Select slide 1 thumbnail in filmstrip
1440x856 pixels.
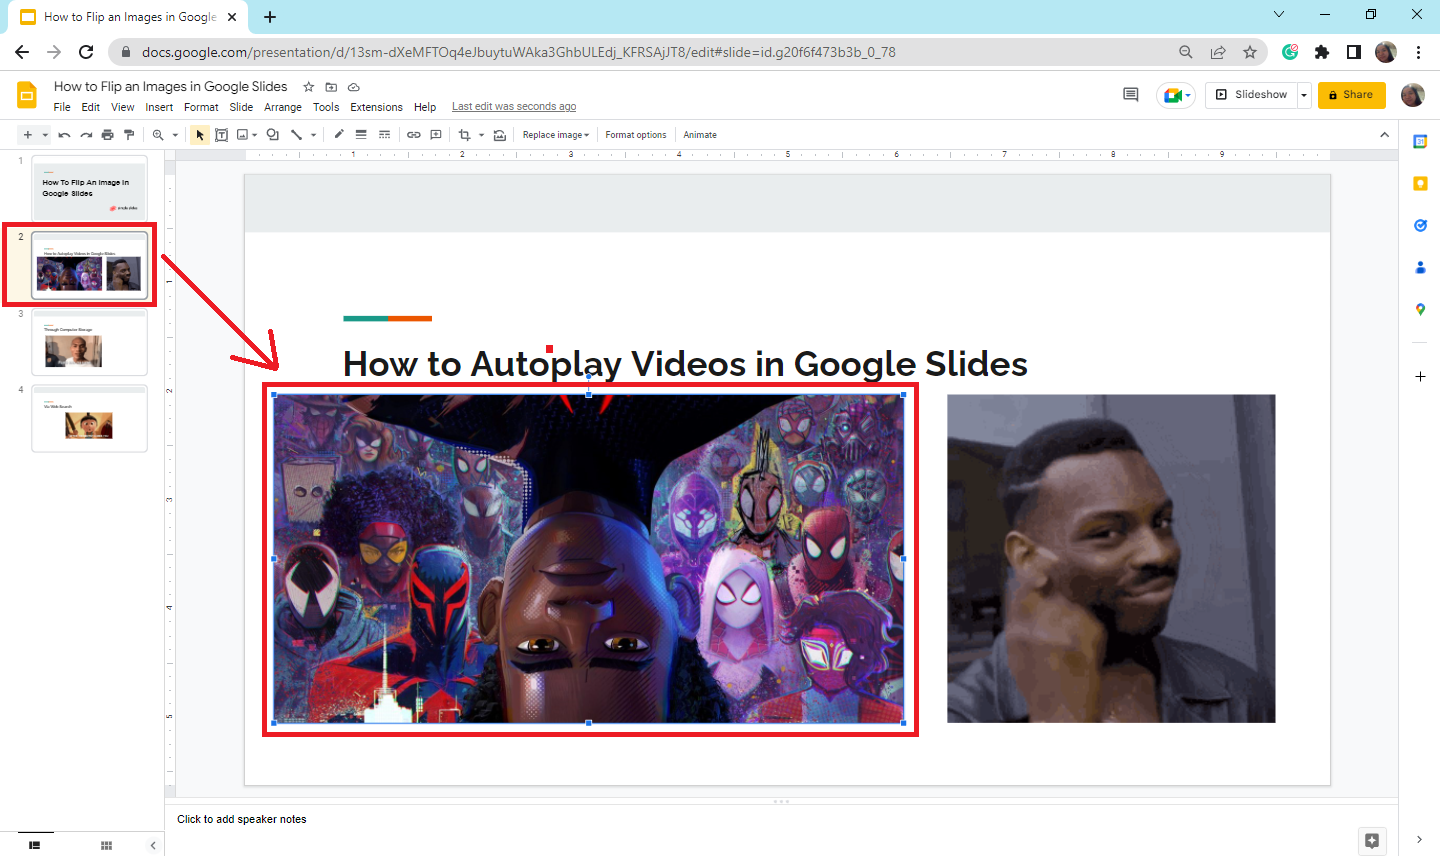coord(89,188)
